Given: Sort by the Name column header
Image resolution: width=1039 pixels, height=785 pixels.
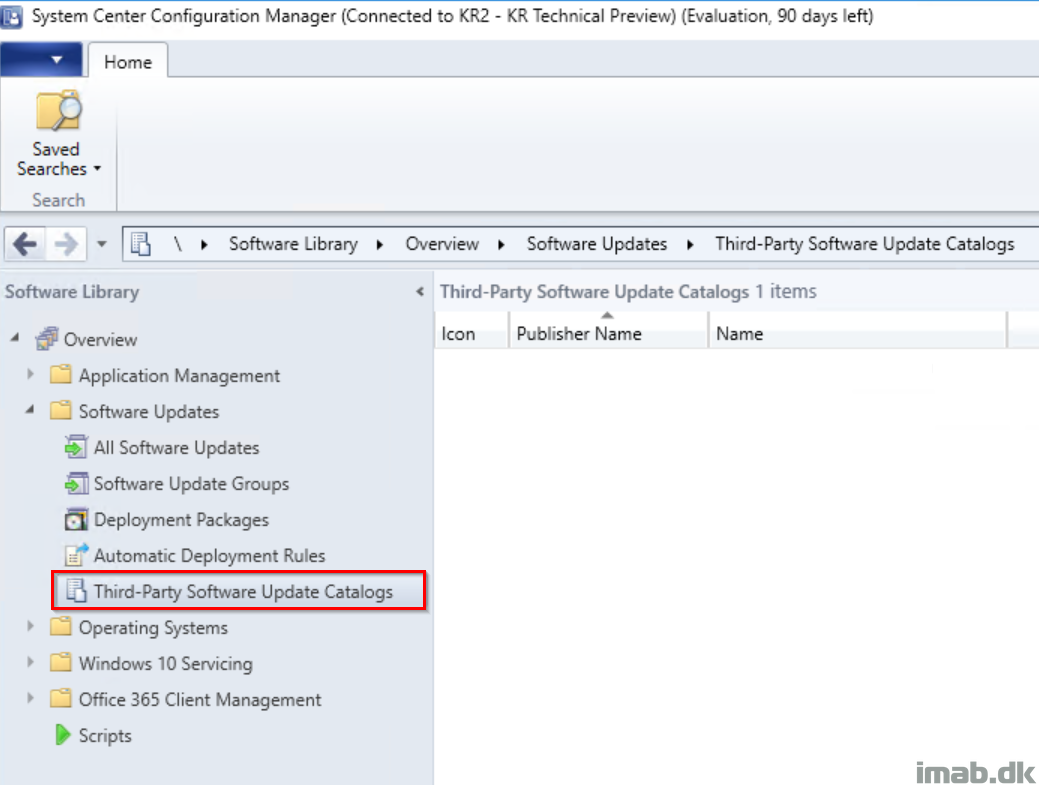Looking at the screenshot, I should coord(857,333).
